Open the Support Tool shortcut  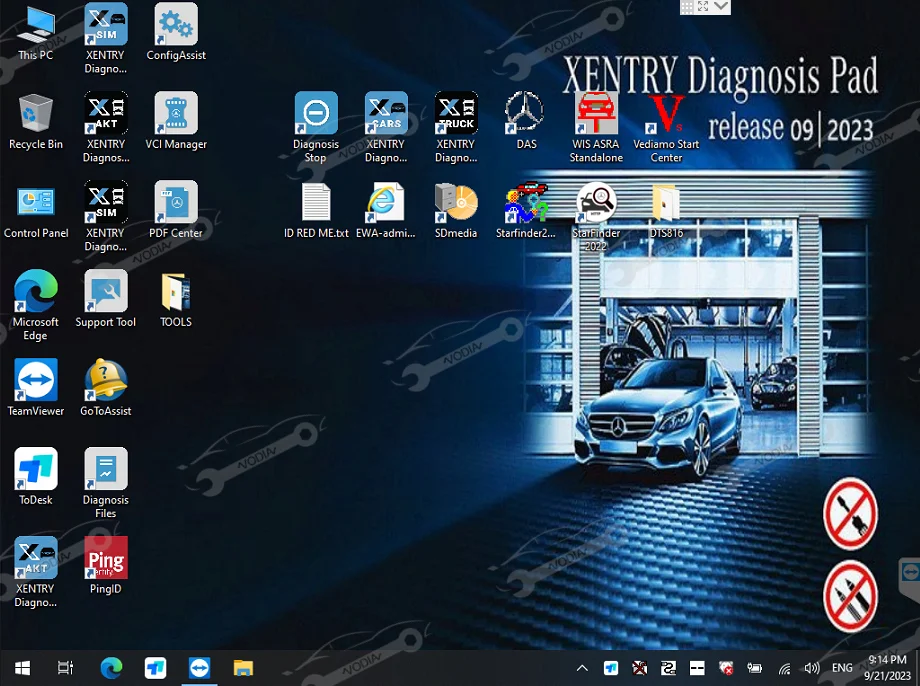[106, 299]
